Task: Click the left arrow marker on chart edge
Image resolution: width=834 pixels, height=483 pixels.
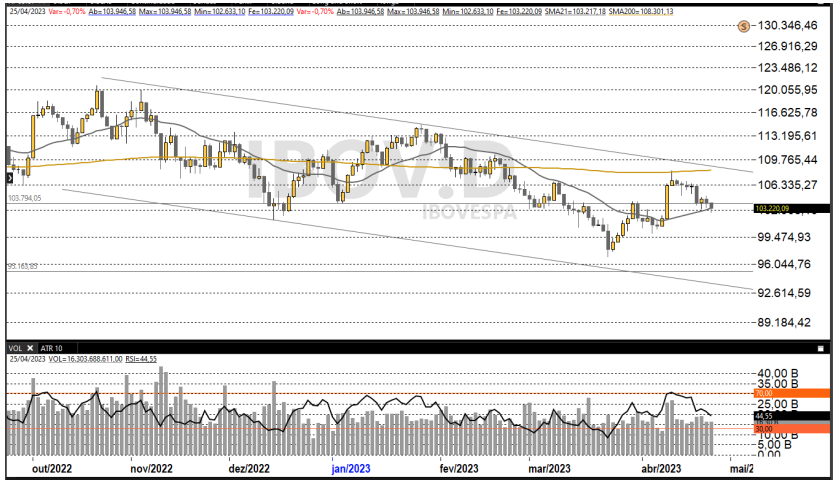Action: click(11, 177)
